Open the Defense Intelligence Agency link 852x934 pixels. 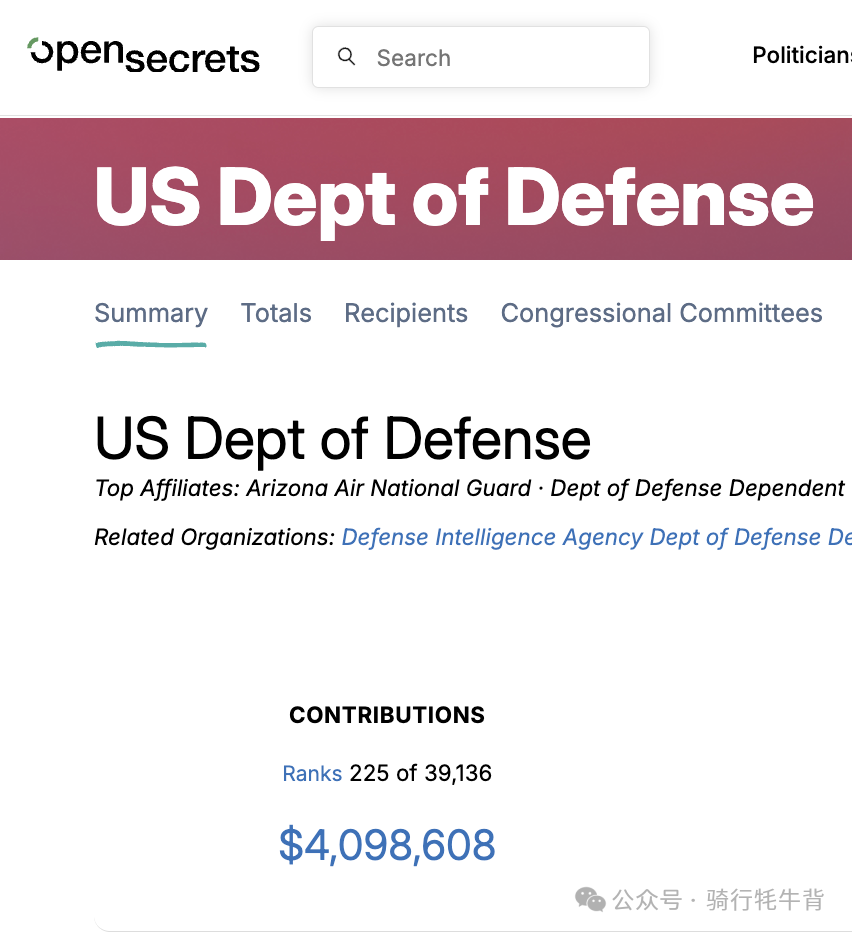pos(492,537)
